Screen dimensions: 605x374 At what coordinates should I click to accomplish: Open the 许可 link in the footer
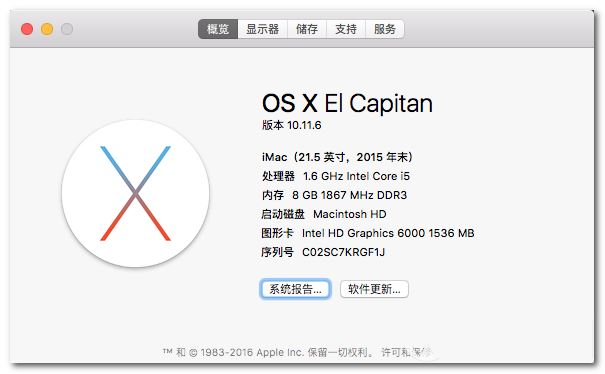[390, 352]
